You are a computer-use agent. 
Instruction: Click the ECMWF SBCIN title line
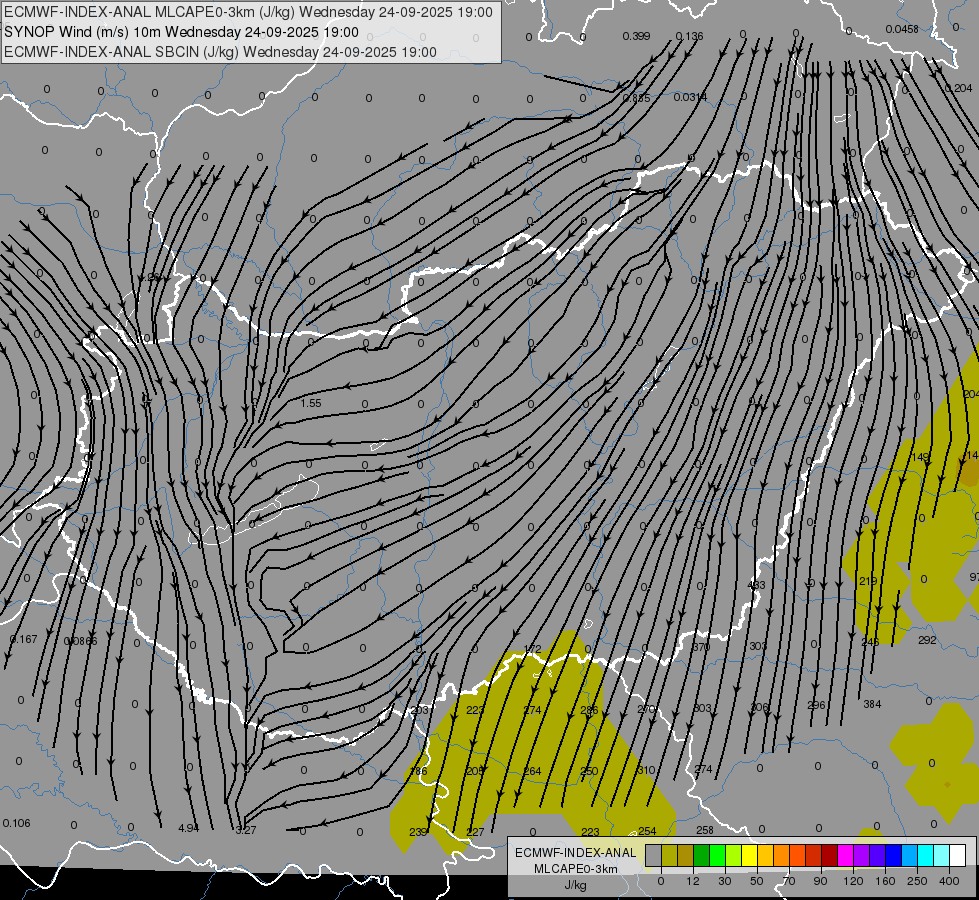(220, 52)
